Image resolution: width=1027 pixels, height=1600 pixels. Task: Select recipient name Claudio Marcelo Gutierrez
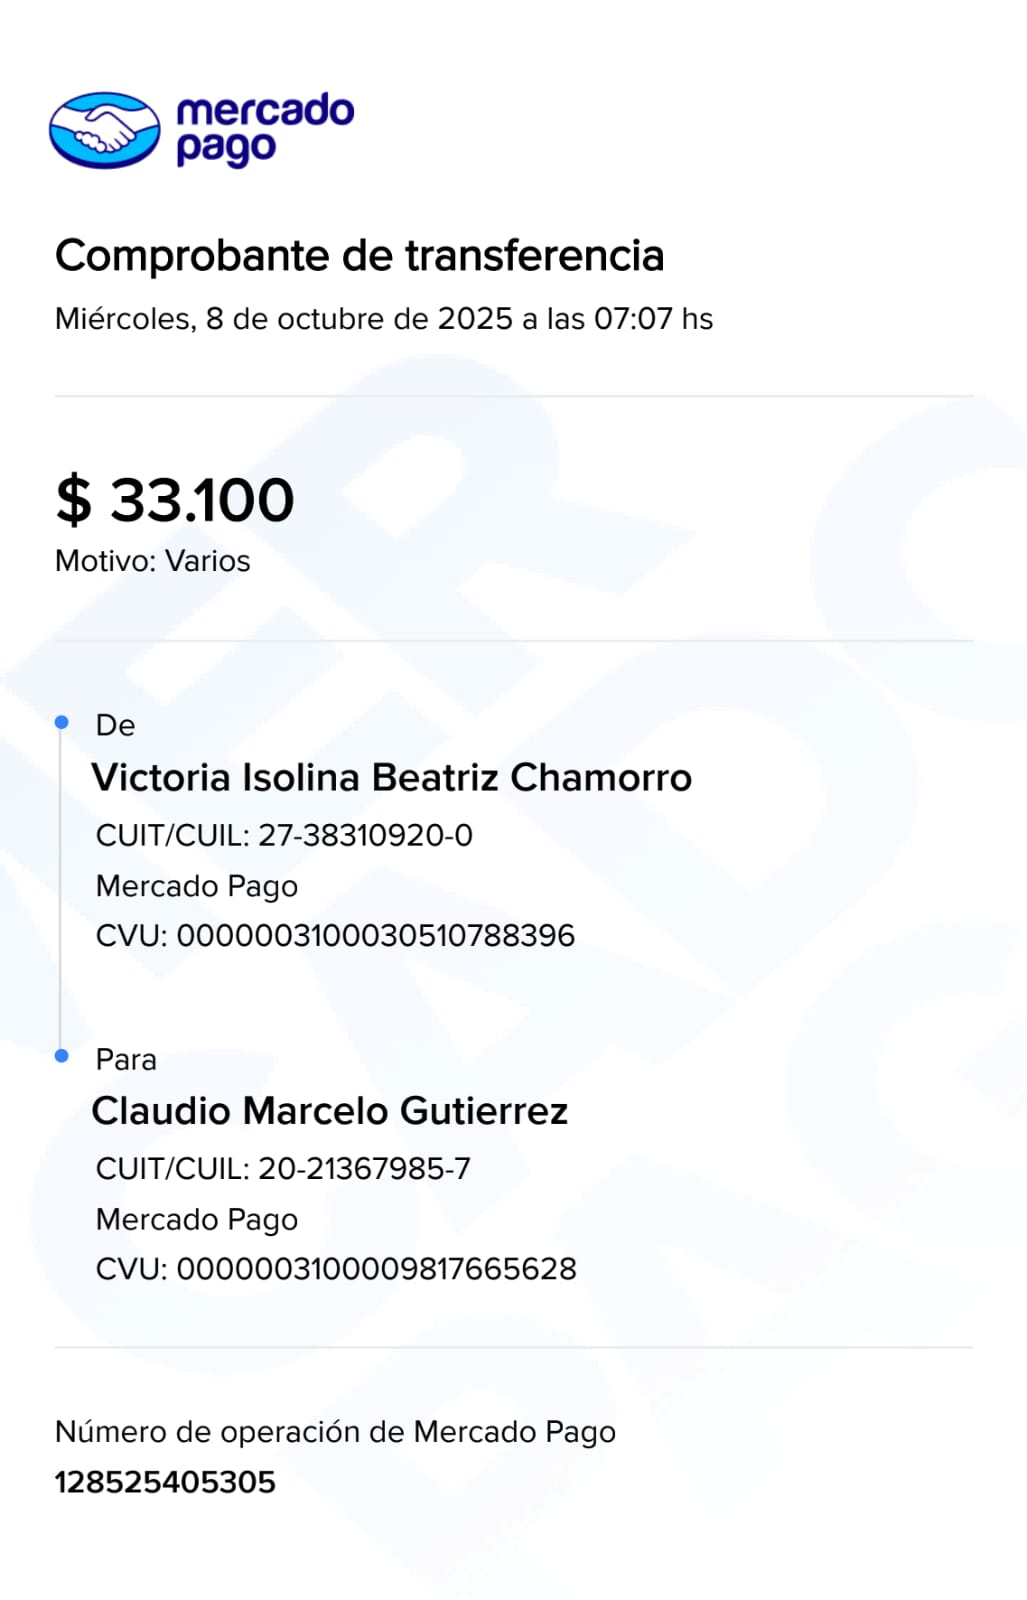(x=329, y=1111)
